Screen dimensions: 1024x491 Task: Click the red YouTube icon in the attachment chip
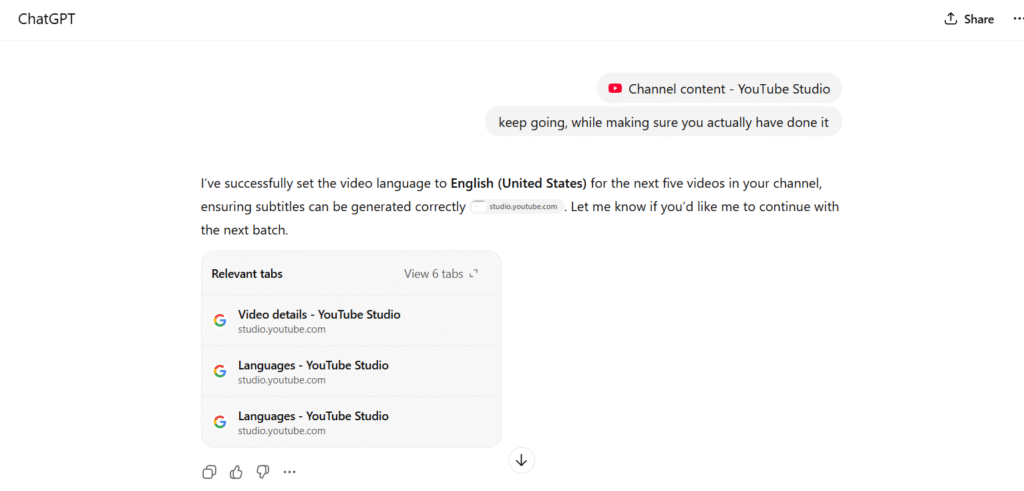[615, 89]
